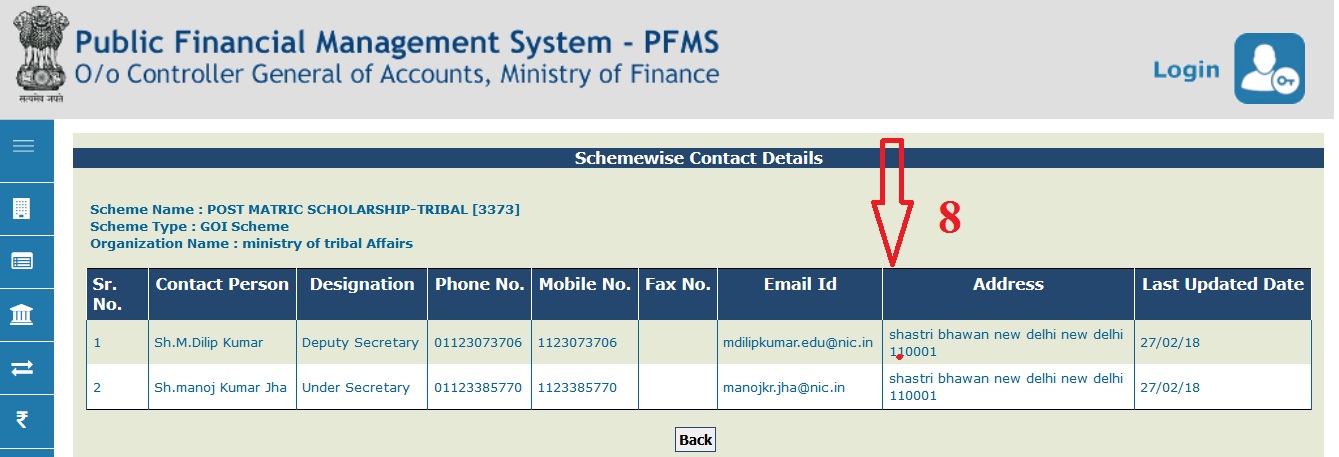Screen dimensions: 1339x457
Task: Click Last Updated Date column header
Action: pyautogui.click(x=1223, y=284)
